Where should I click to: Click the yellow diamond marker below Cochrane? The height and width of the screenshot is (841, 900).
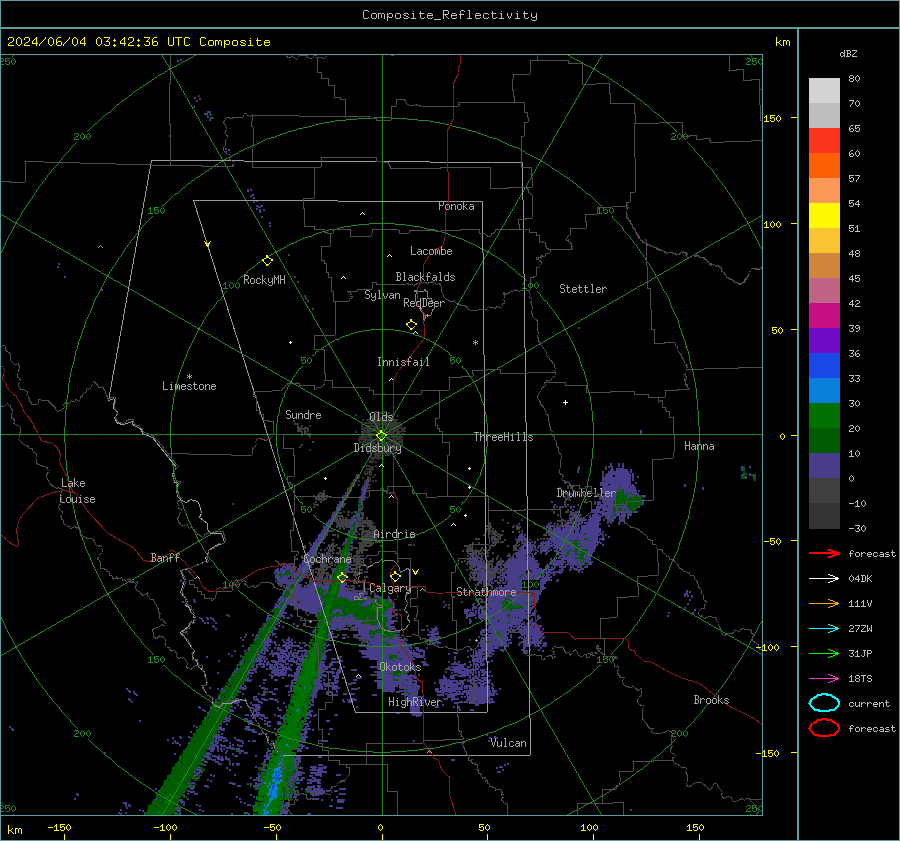click(x=342, y=577)
